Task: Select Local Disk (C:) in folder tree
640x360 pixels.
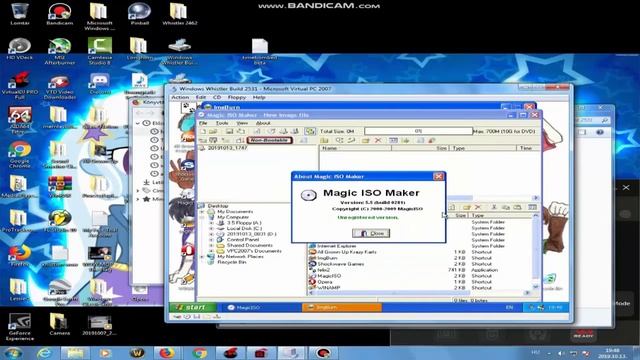Action: pos(244,229)
